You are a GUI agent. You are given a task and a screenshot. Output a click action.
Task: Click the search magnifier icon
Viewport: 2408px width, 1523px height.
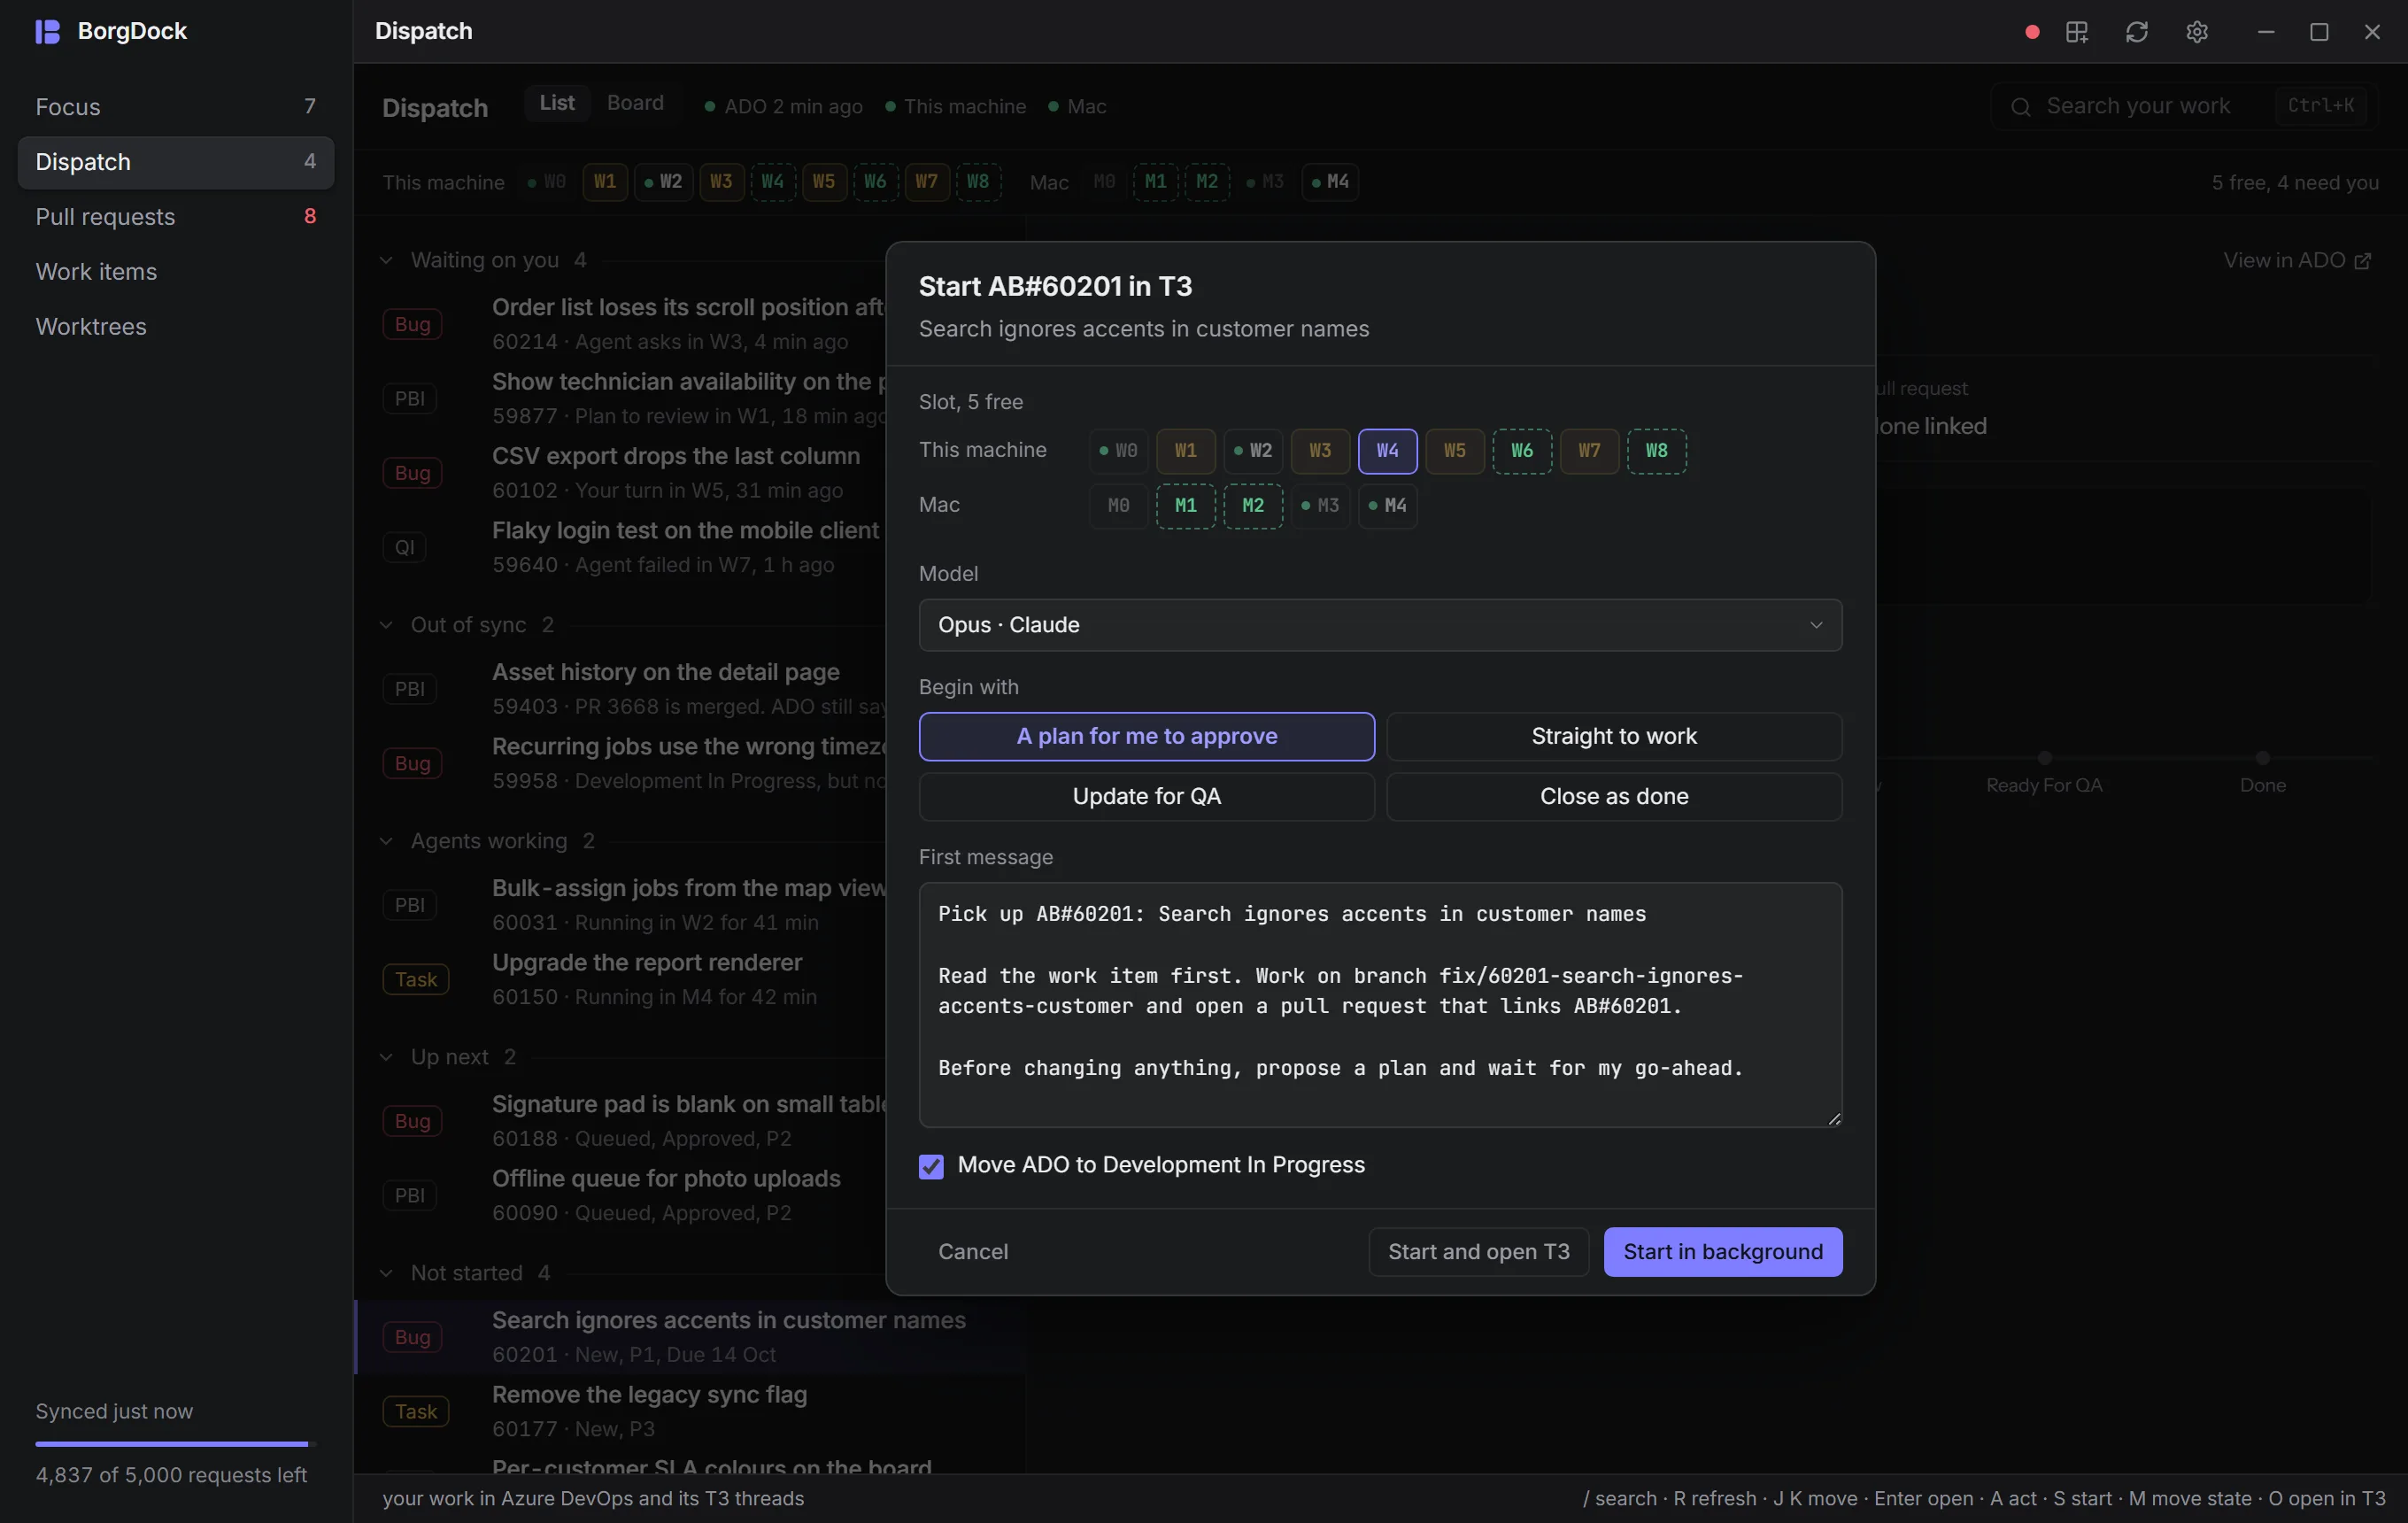[x=2020, y=107]
